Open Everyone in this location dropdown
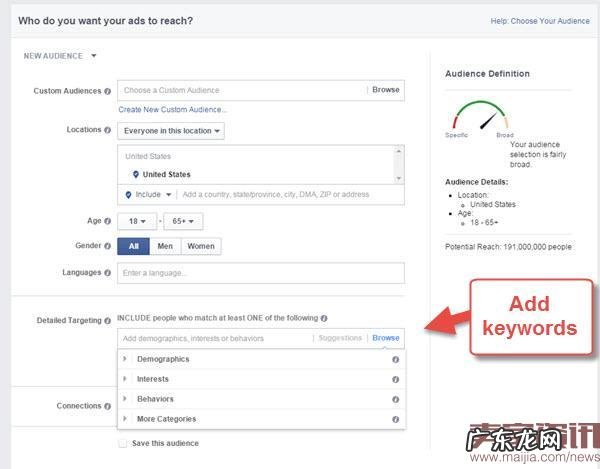Screen dimensions: 600x469 click(171, 131)
